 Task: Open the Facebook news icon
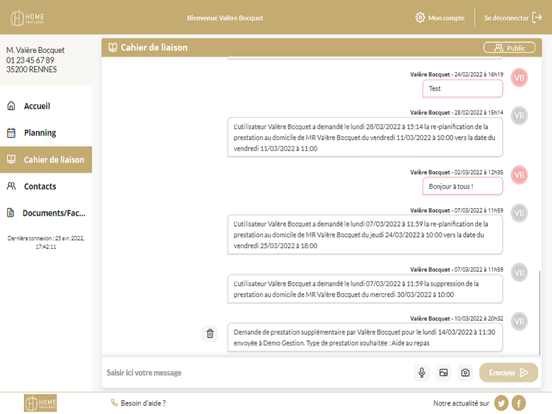519,403
